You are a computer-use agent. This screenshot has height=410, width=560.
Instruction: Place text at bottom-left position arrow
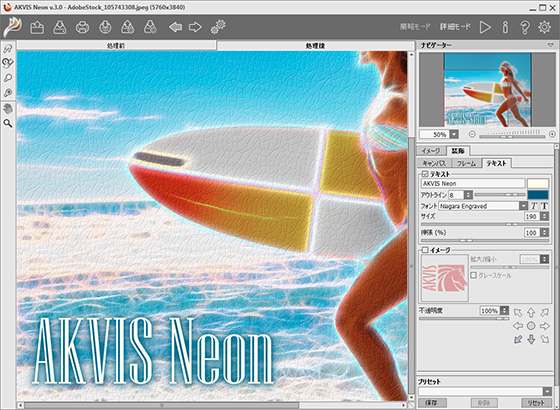(x=518, y=339)
